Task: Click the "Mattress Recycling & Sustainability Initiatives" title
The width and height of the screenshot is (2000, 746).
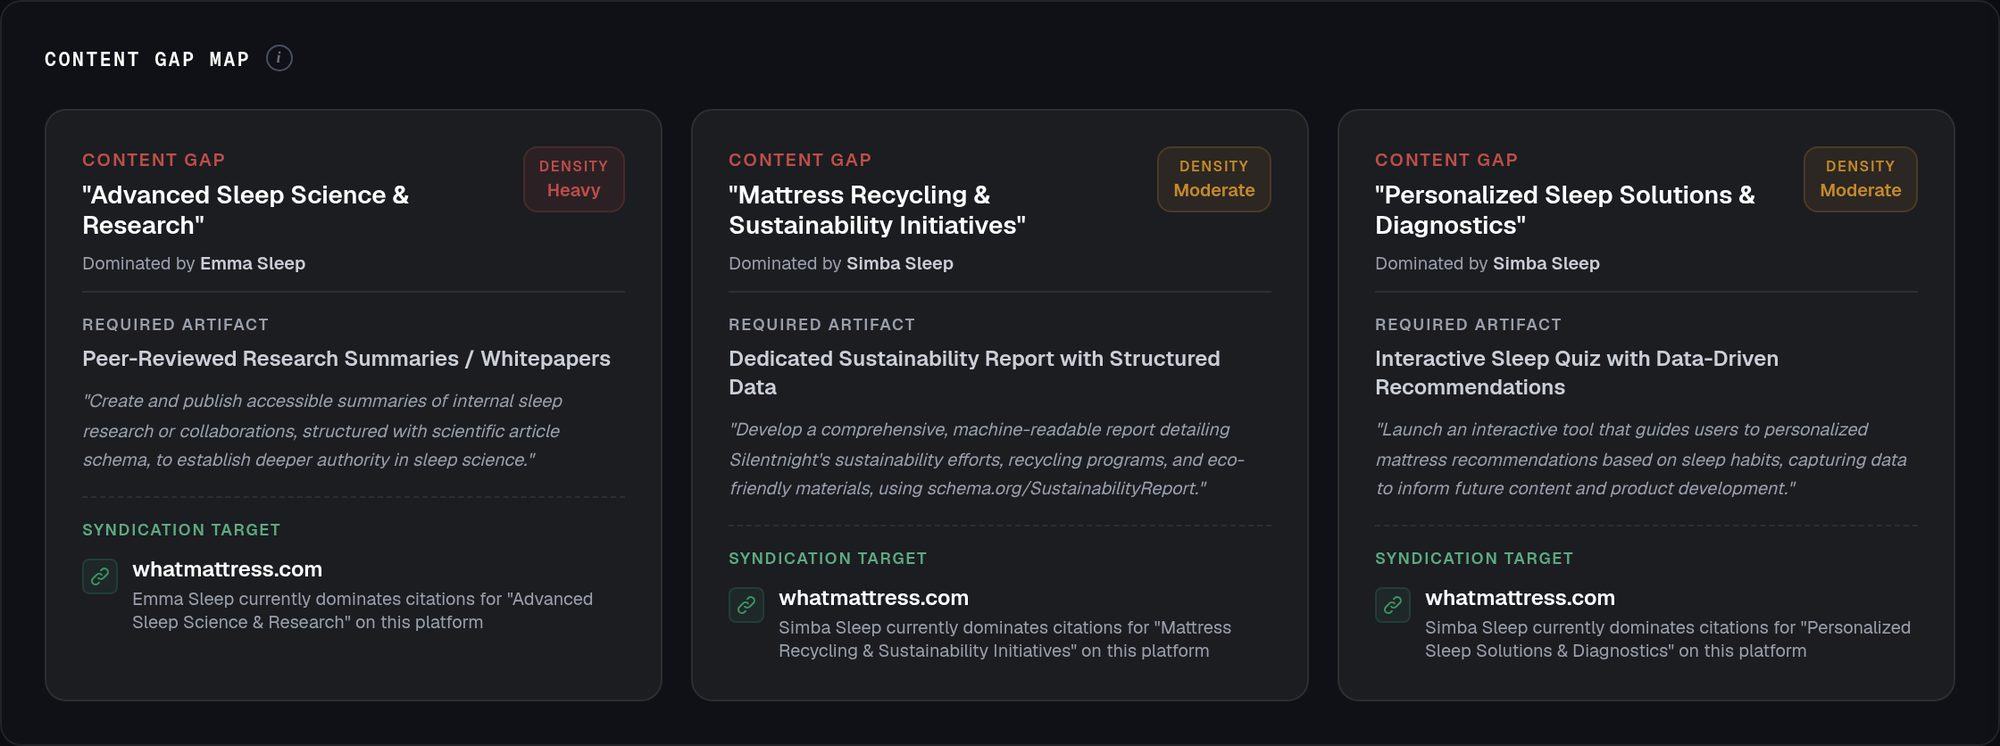Action: [877, 210]
